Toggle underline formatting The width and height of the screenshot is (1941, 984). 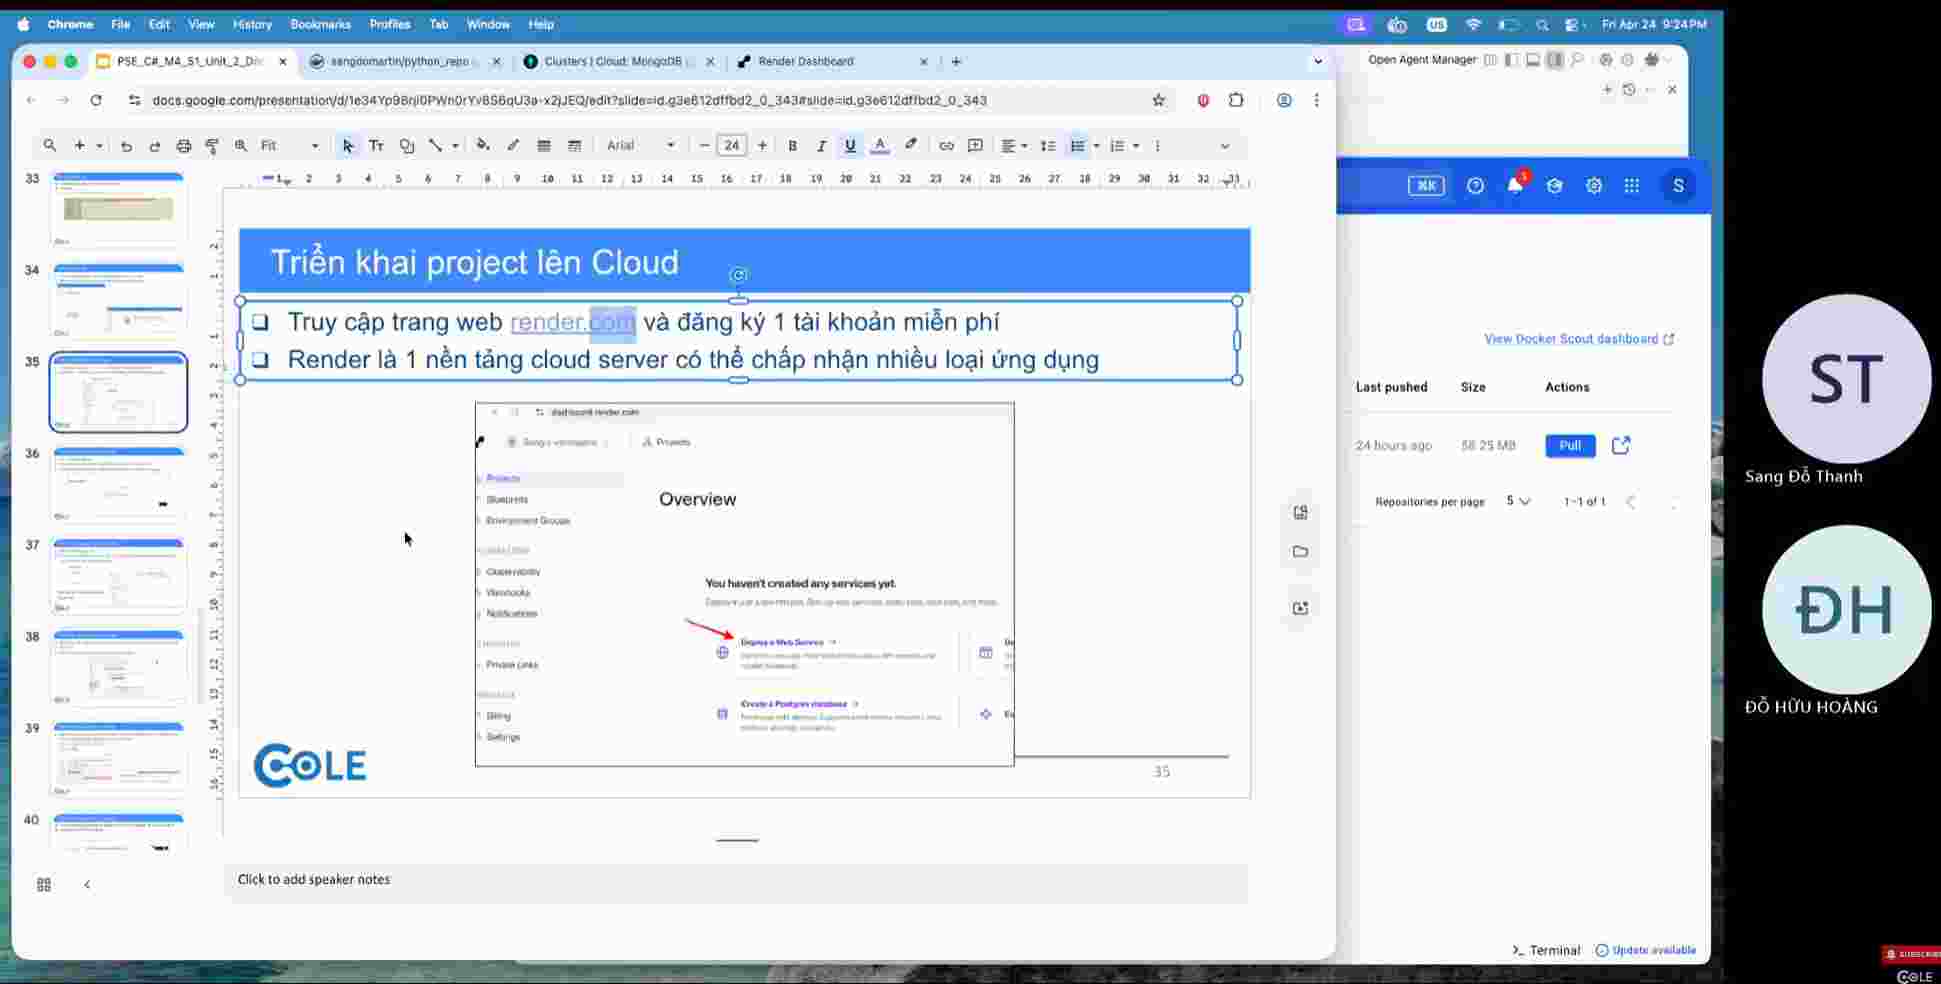850,146
